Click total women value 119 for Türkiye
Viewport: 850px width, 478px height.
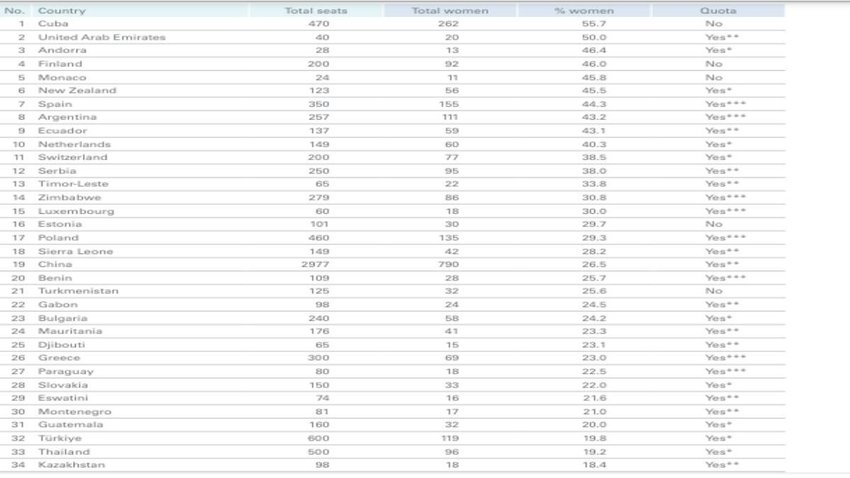coord(450,437)
